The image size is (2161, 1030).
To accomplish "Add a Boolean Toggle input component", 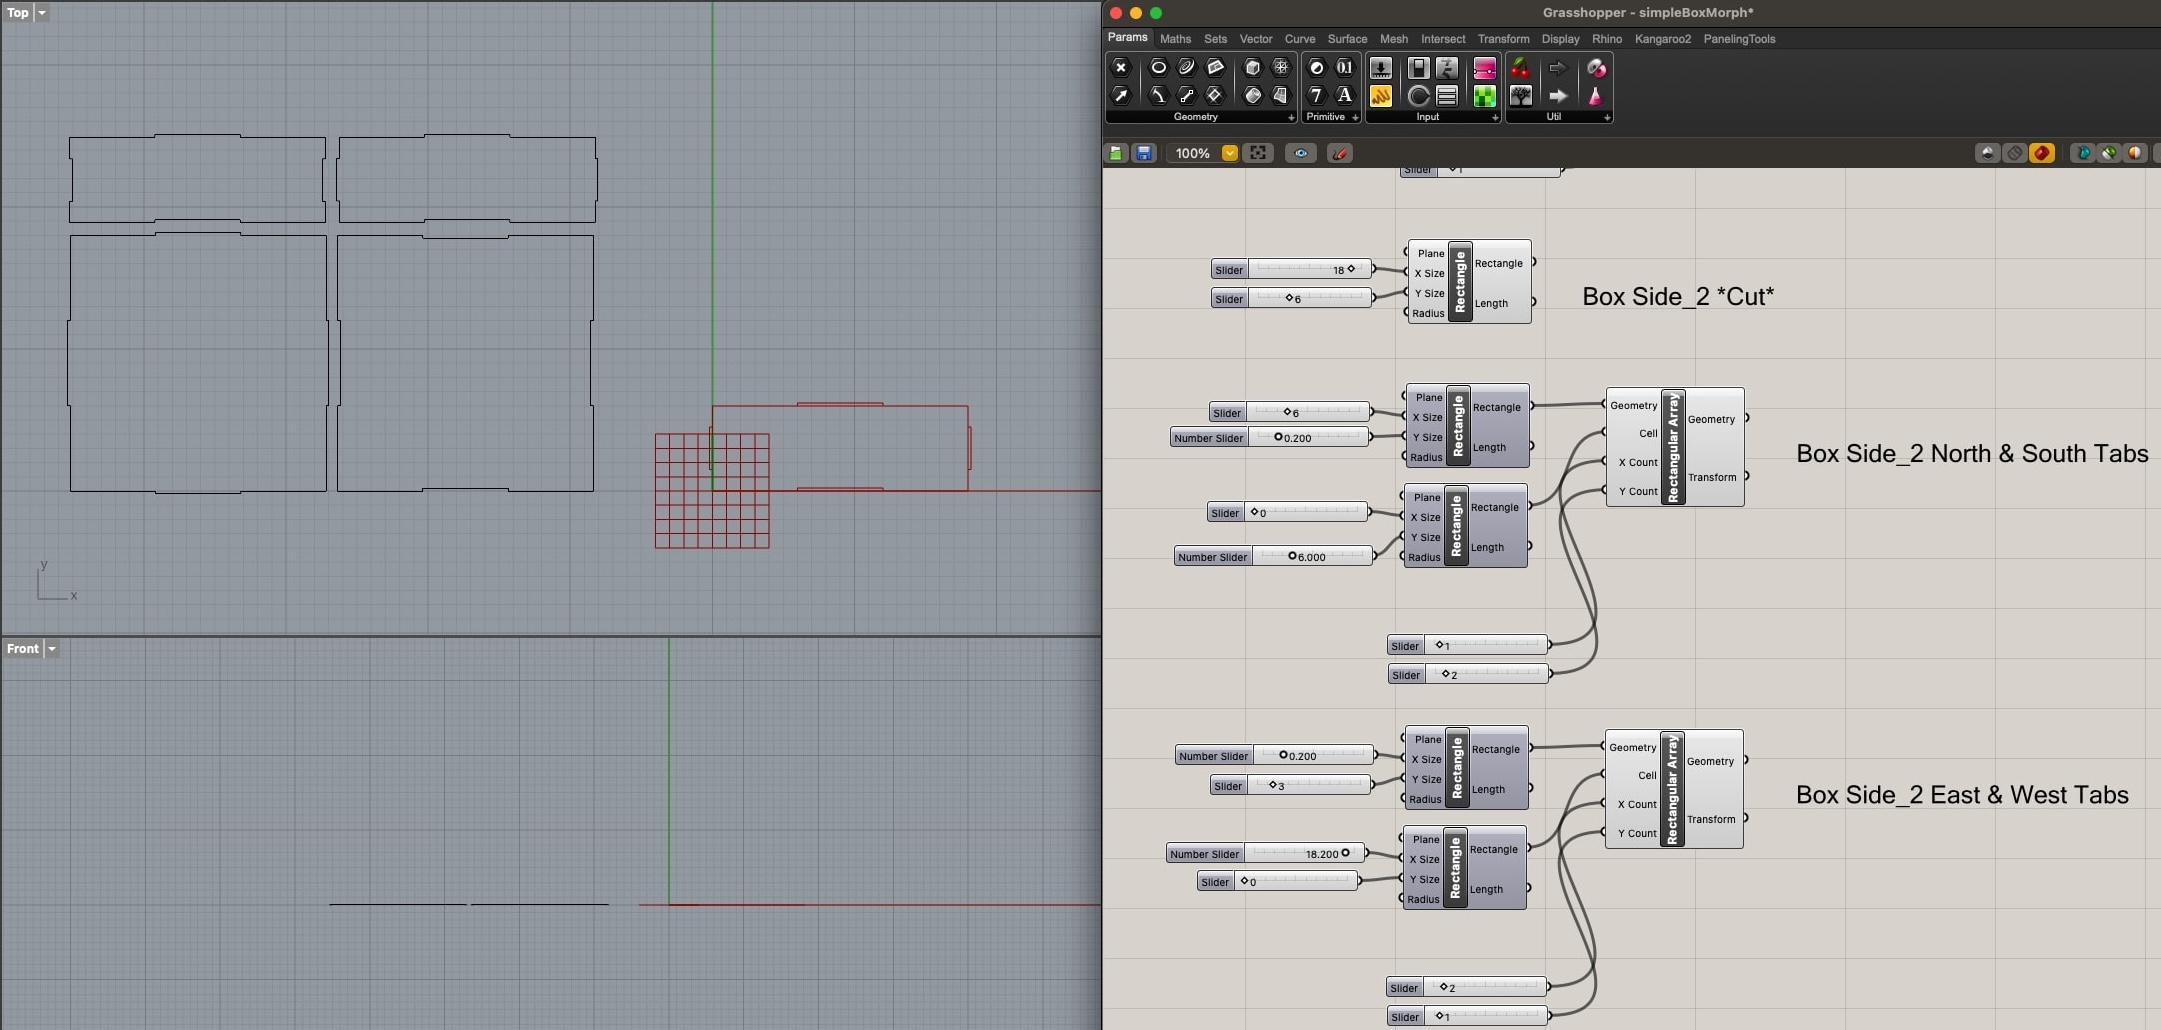I will 1418,68.
